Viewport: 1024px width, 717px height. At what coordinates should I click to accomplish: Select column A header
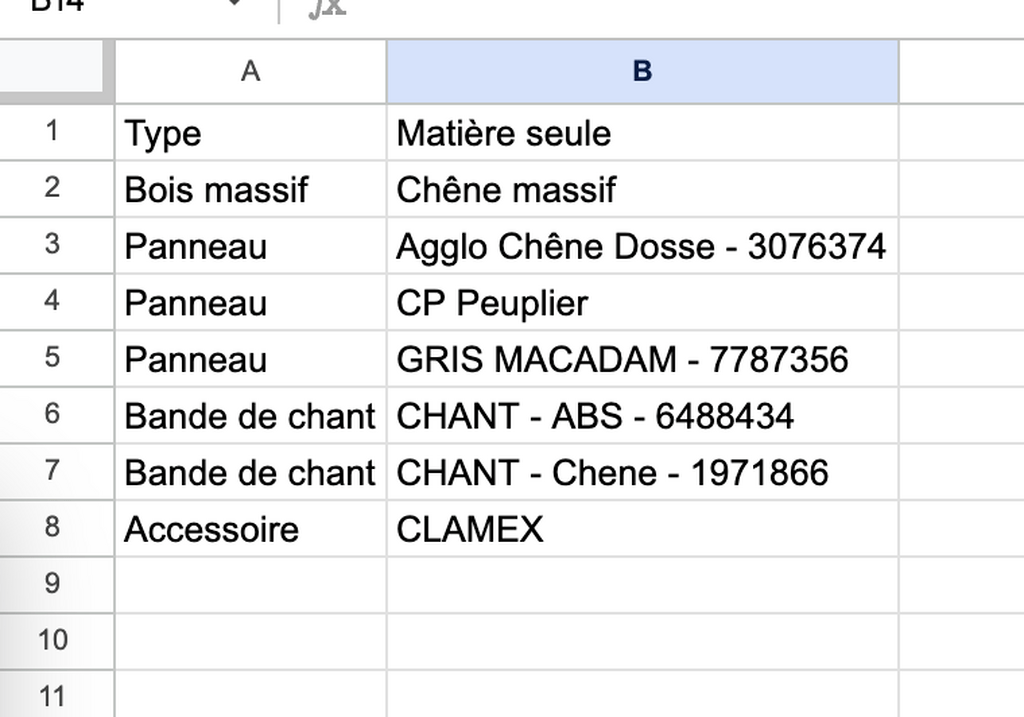click(x=251, y=71)
